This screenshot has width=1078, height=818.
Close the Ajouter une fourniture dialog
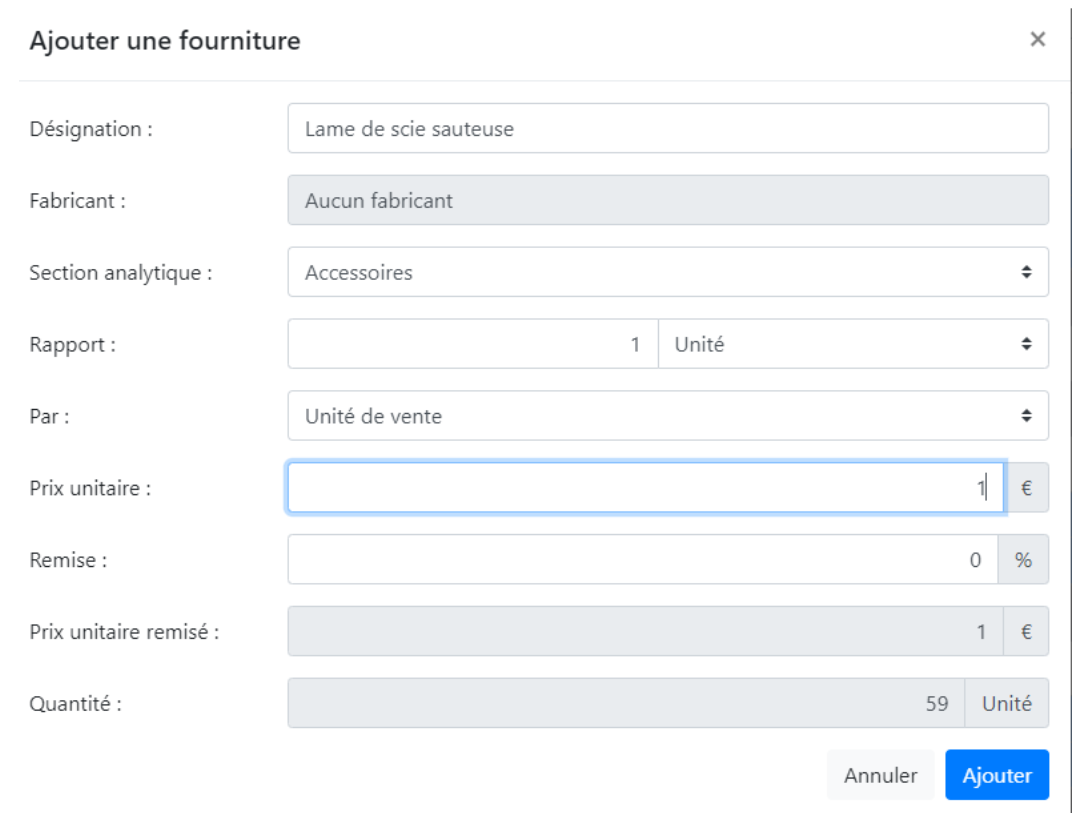pos(1037,40)
